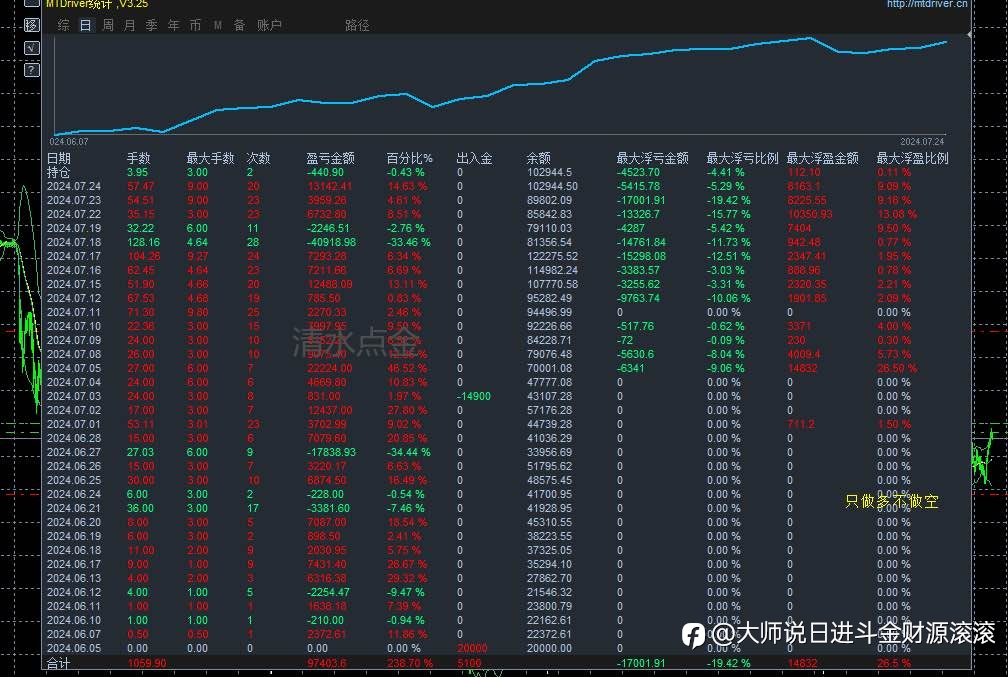Image resolution: width=1008 pixels, height=677 pixels.
Task: Open the 备 tab
Action: coord(239,25)
